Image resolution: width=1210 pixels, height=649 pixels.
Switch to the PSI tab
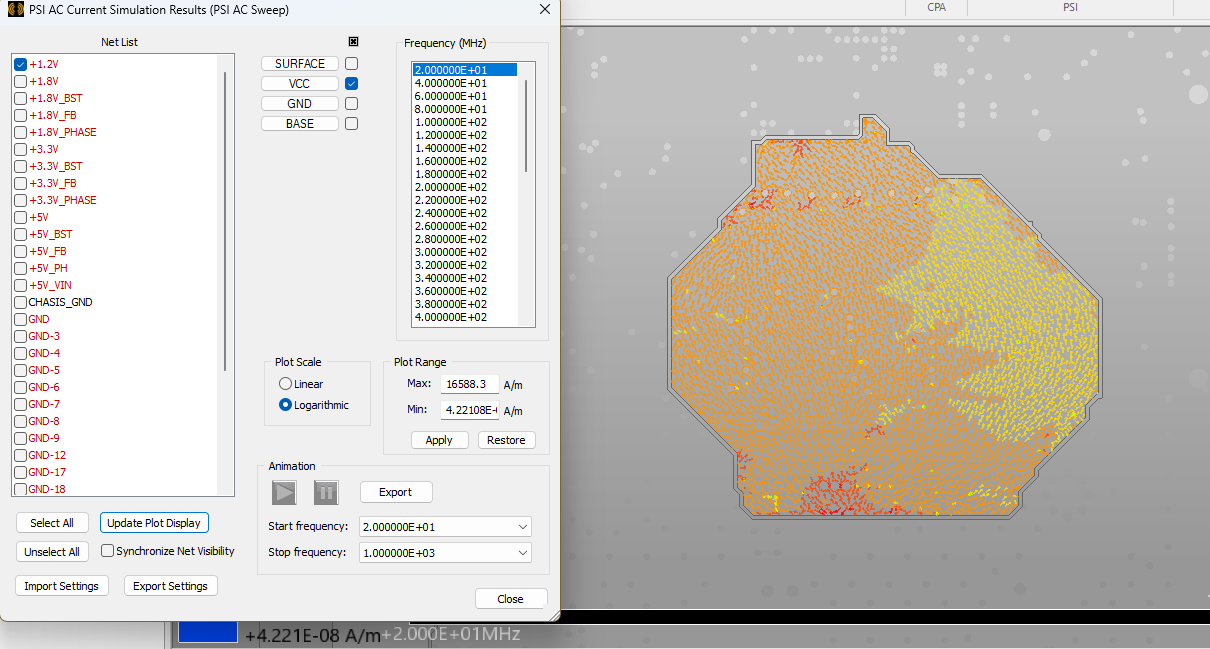pyautogui.click(x=1070, y=7)
